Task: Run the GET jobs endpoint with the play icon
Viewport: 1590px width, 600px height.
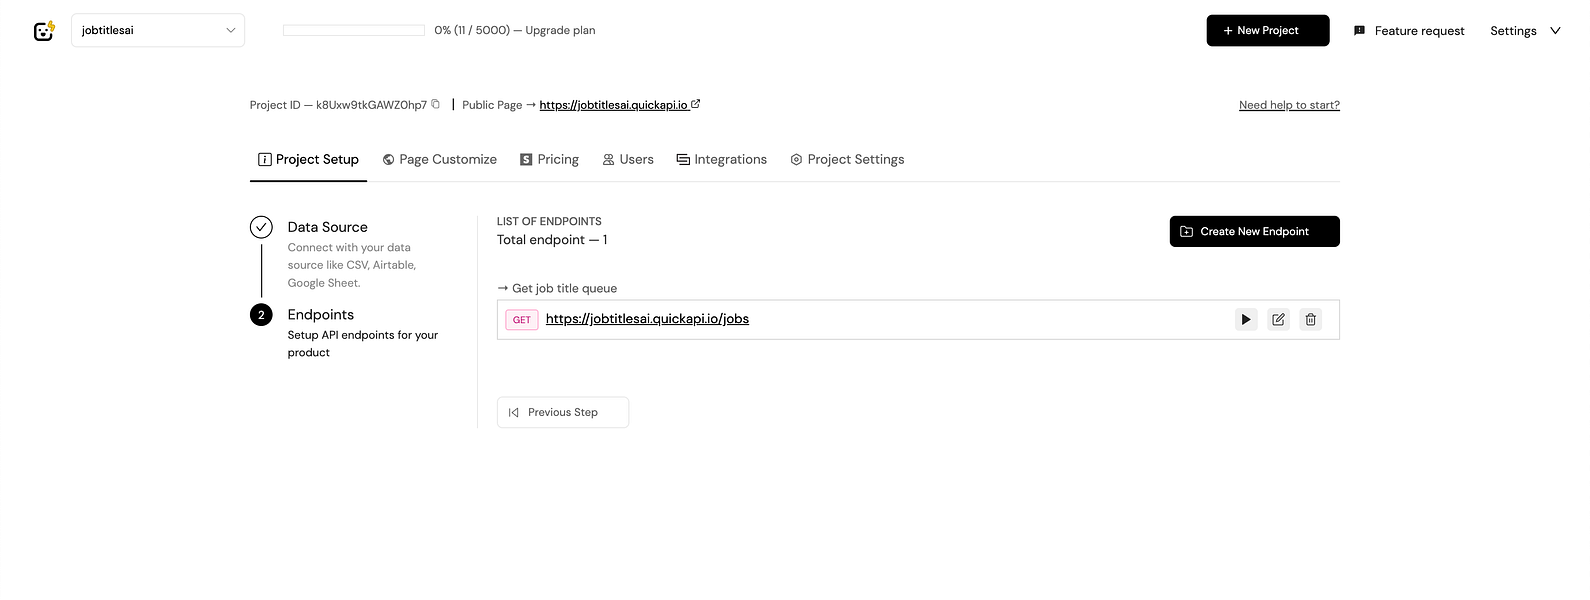Action: pyautogui.click(x=1245, y=319)
